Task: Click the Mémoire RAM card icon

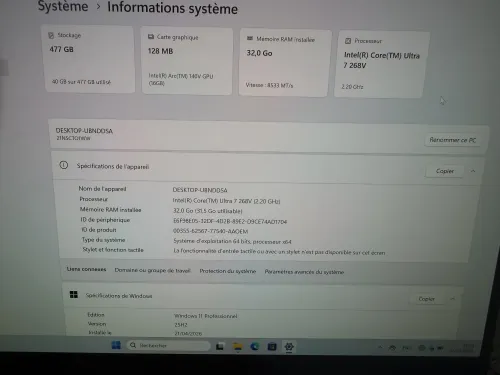Action: point(250,39)
